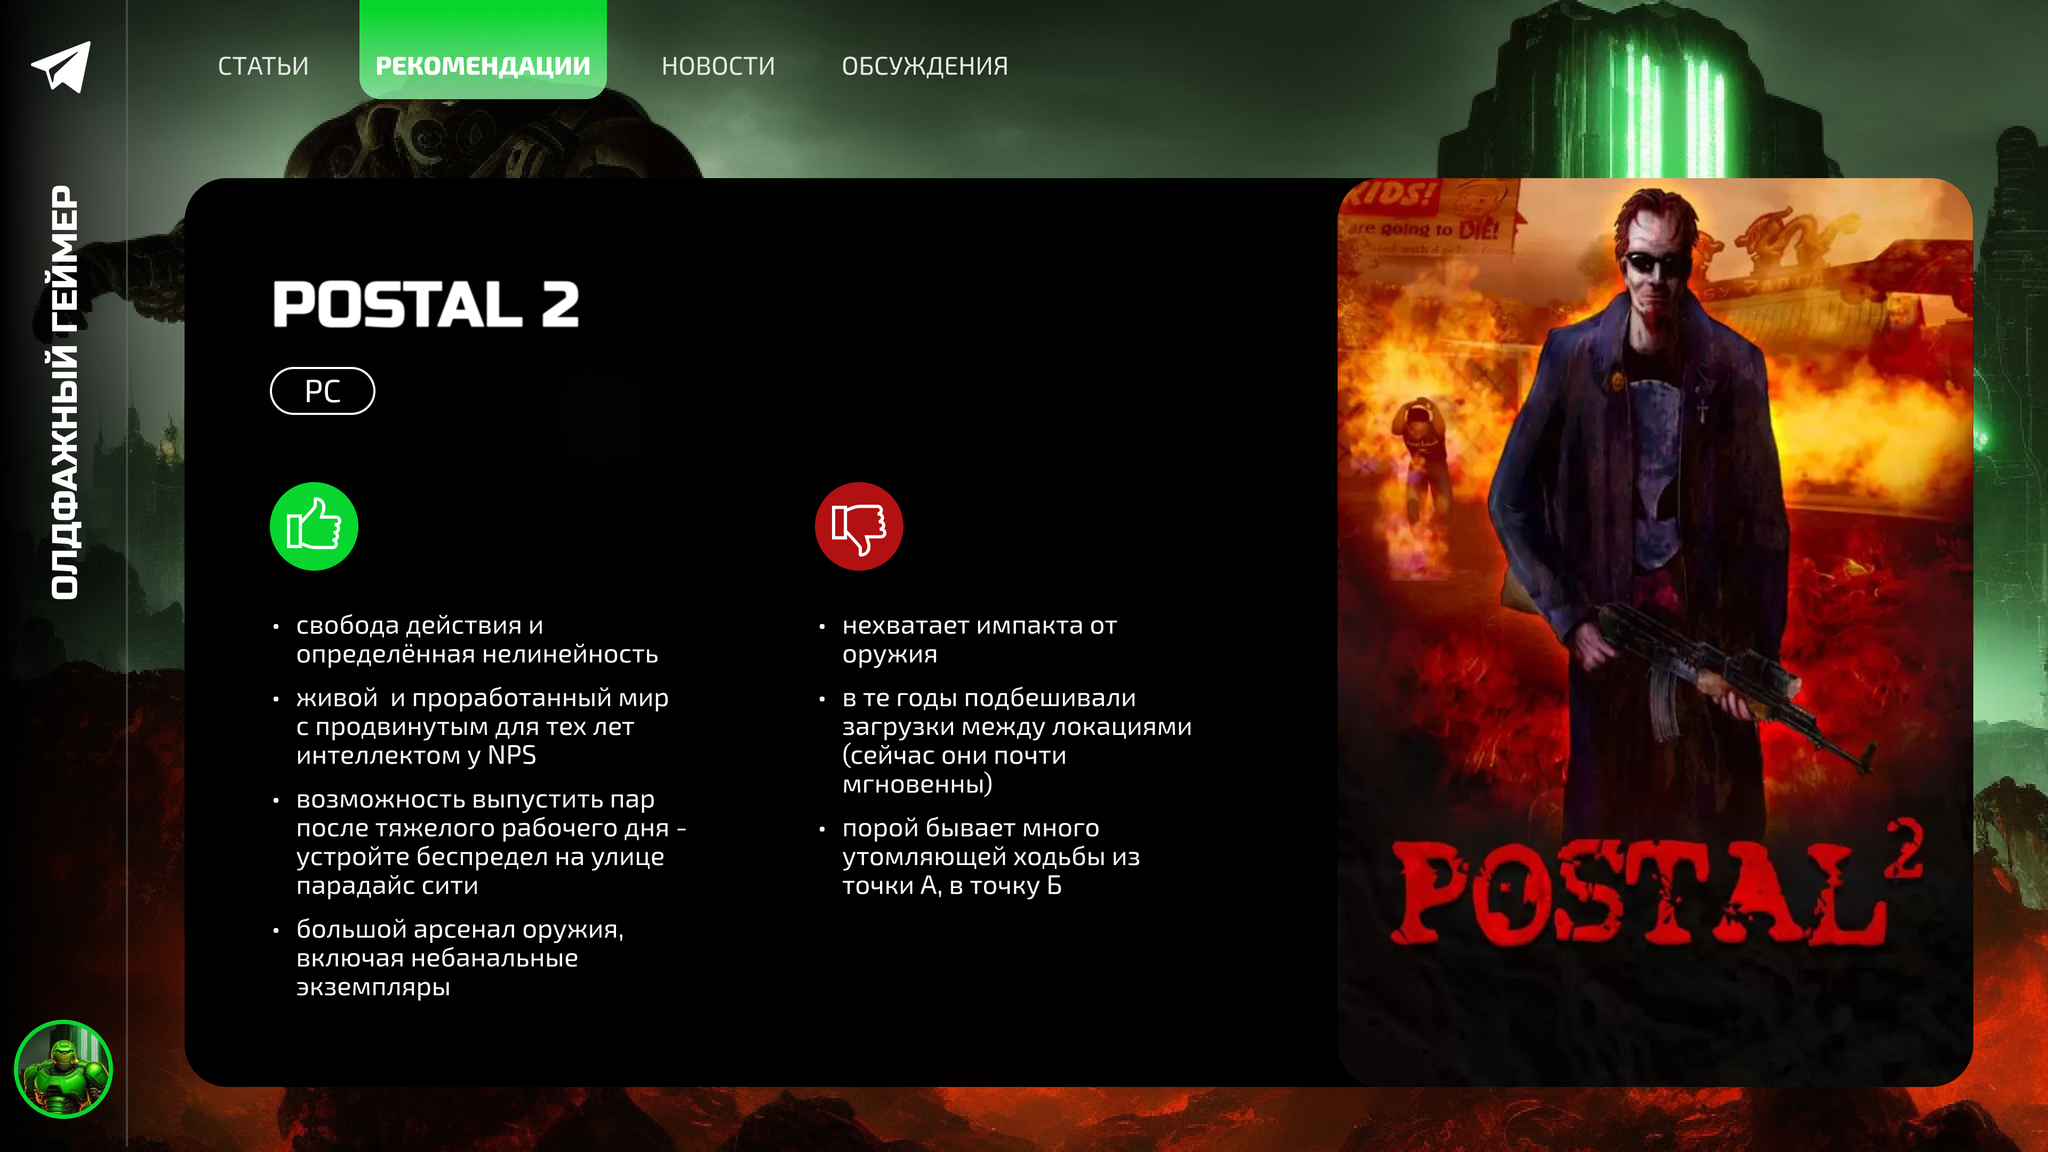Click the 'нехватает импакта' cons bullet

[x=979, y=639]
